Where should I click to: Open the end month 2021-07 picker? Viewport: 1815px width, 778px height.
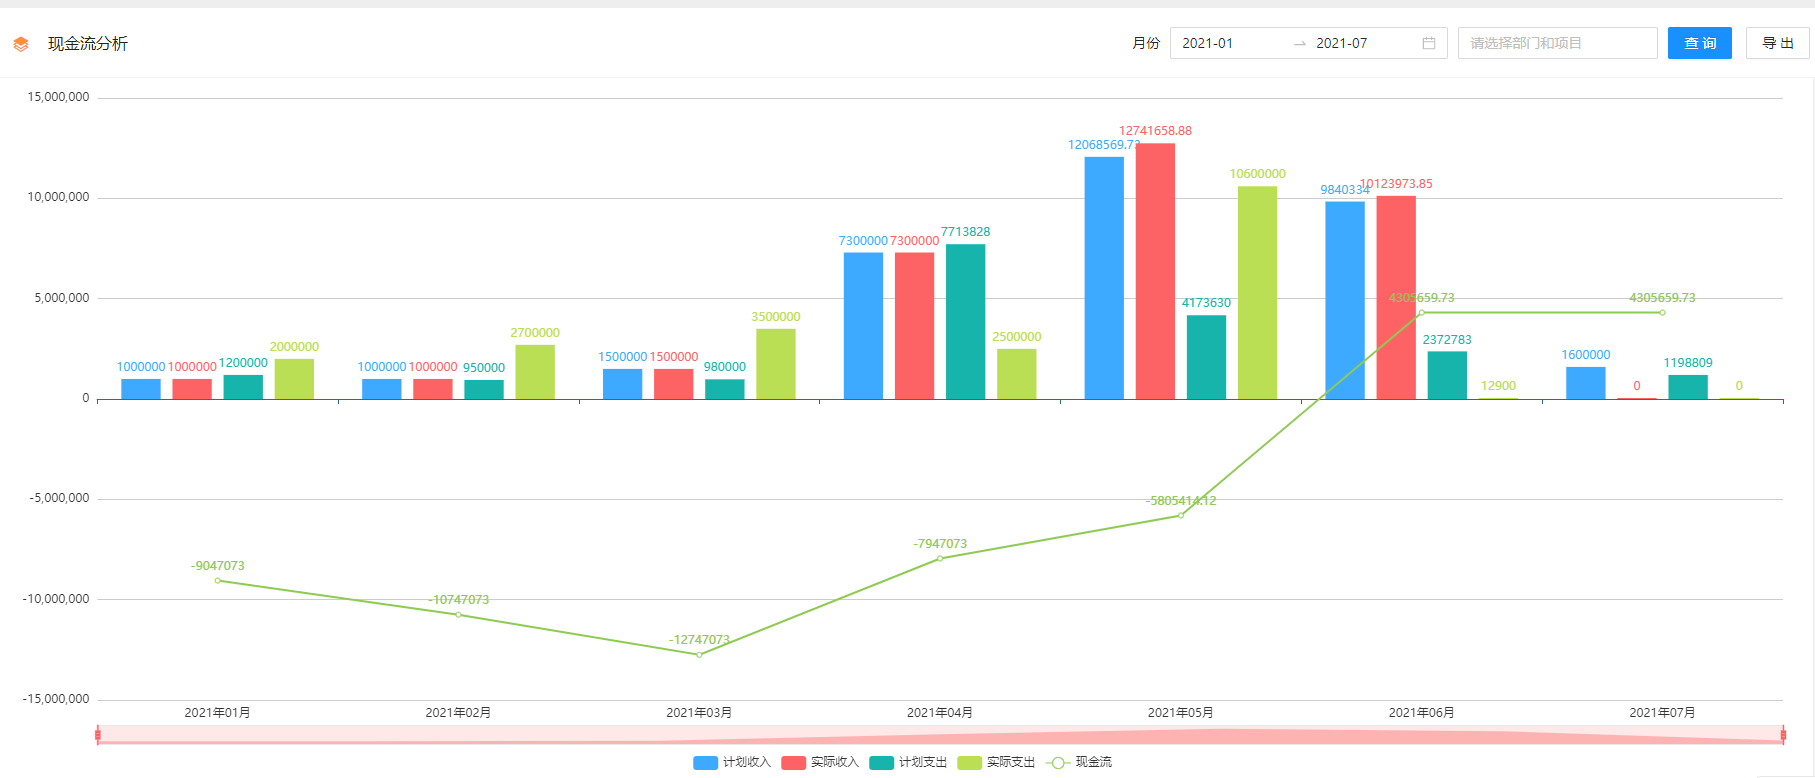coord(1360,43)
